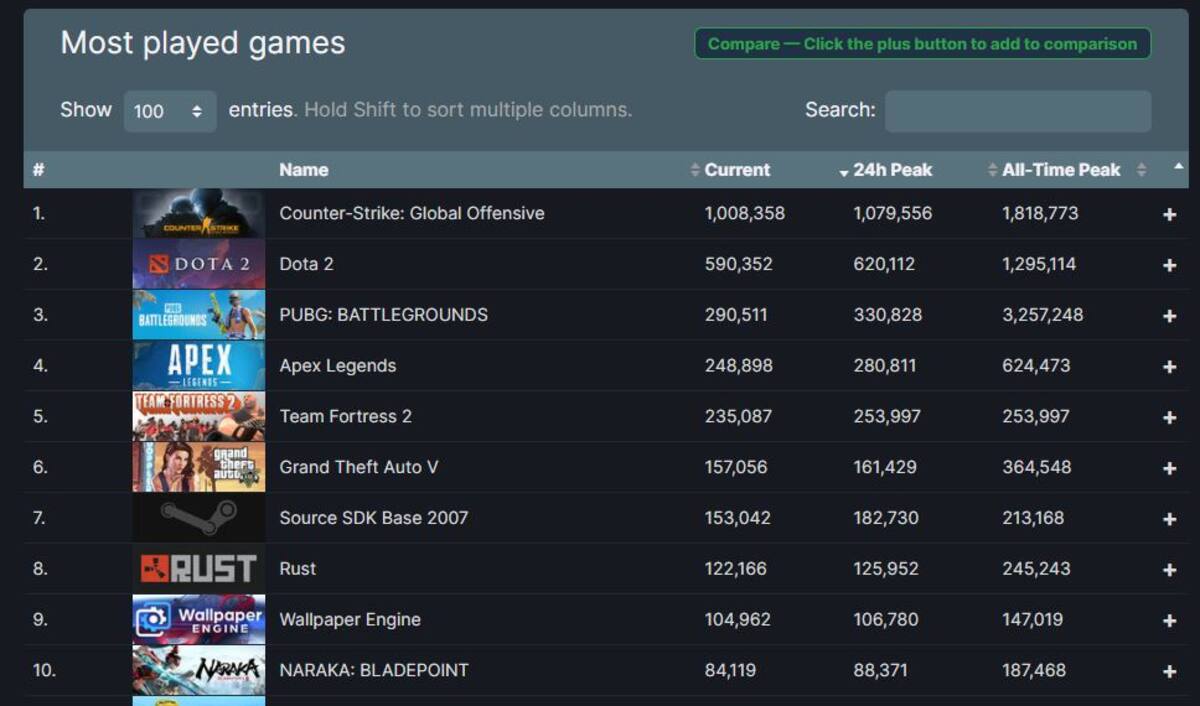The image size is (1200, 706).
Task: Sort by the Name column header
Action: (x=304, y=170)
